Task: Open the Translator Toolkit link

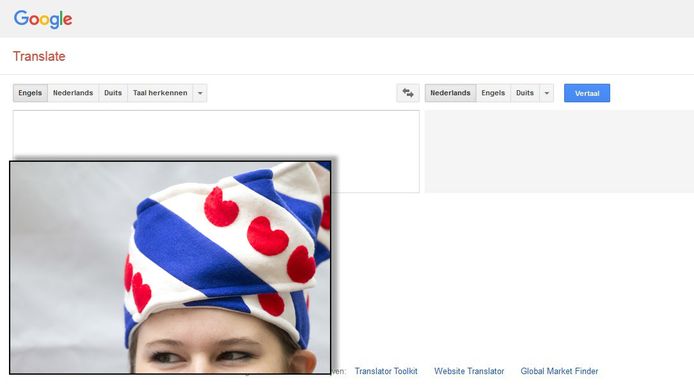Action: pos(386,371)
